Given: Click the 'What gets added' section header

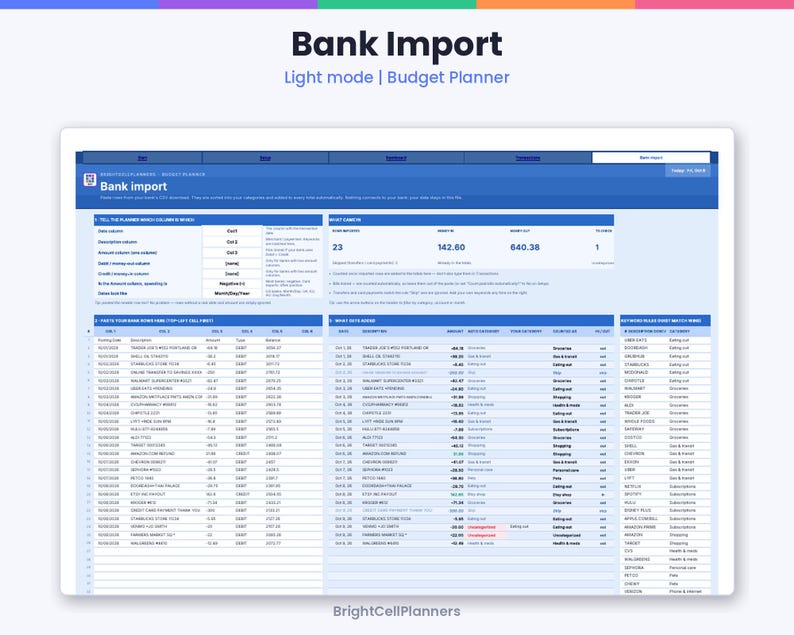Looking at the screenshot, I should coord(471,321).
